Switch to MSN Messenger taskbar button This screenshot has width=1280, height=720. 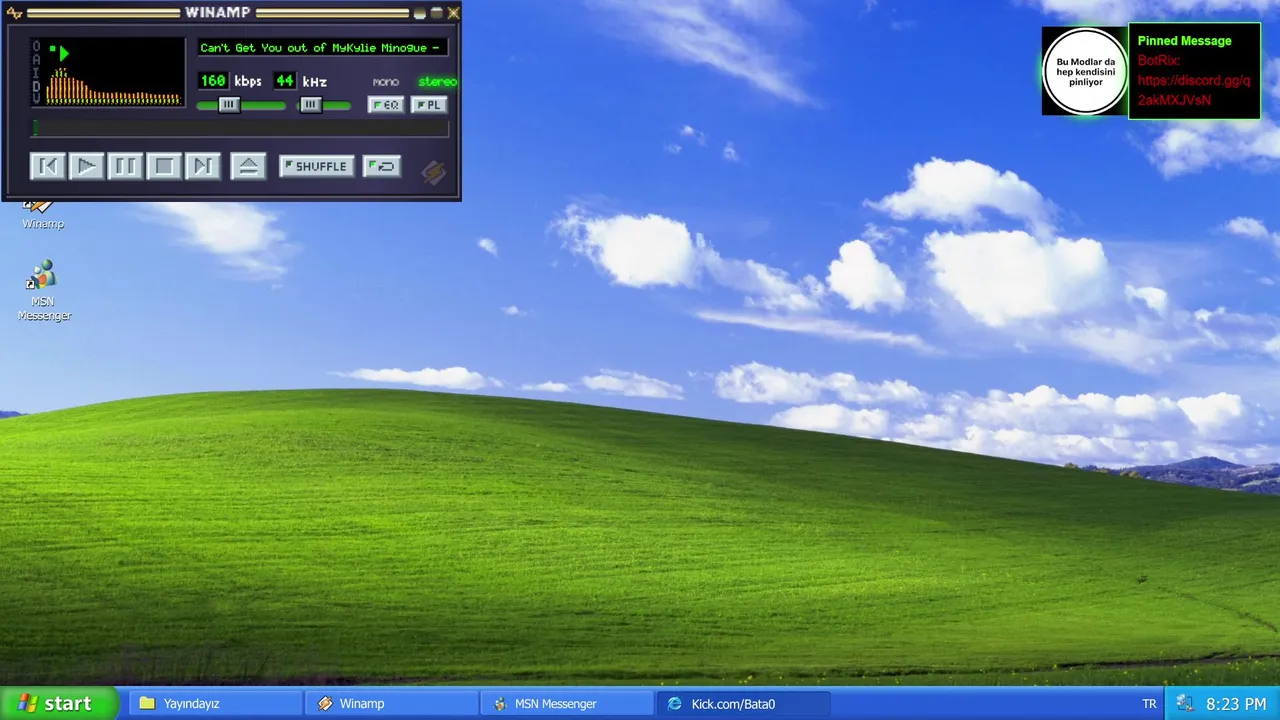(x=567, y=704)
